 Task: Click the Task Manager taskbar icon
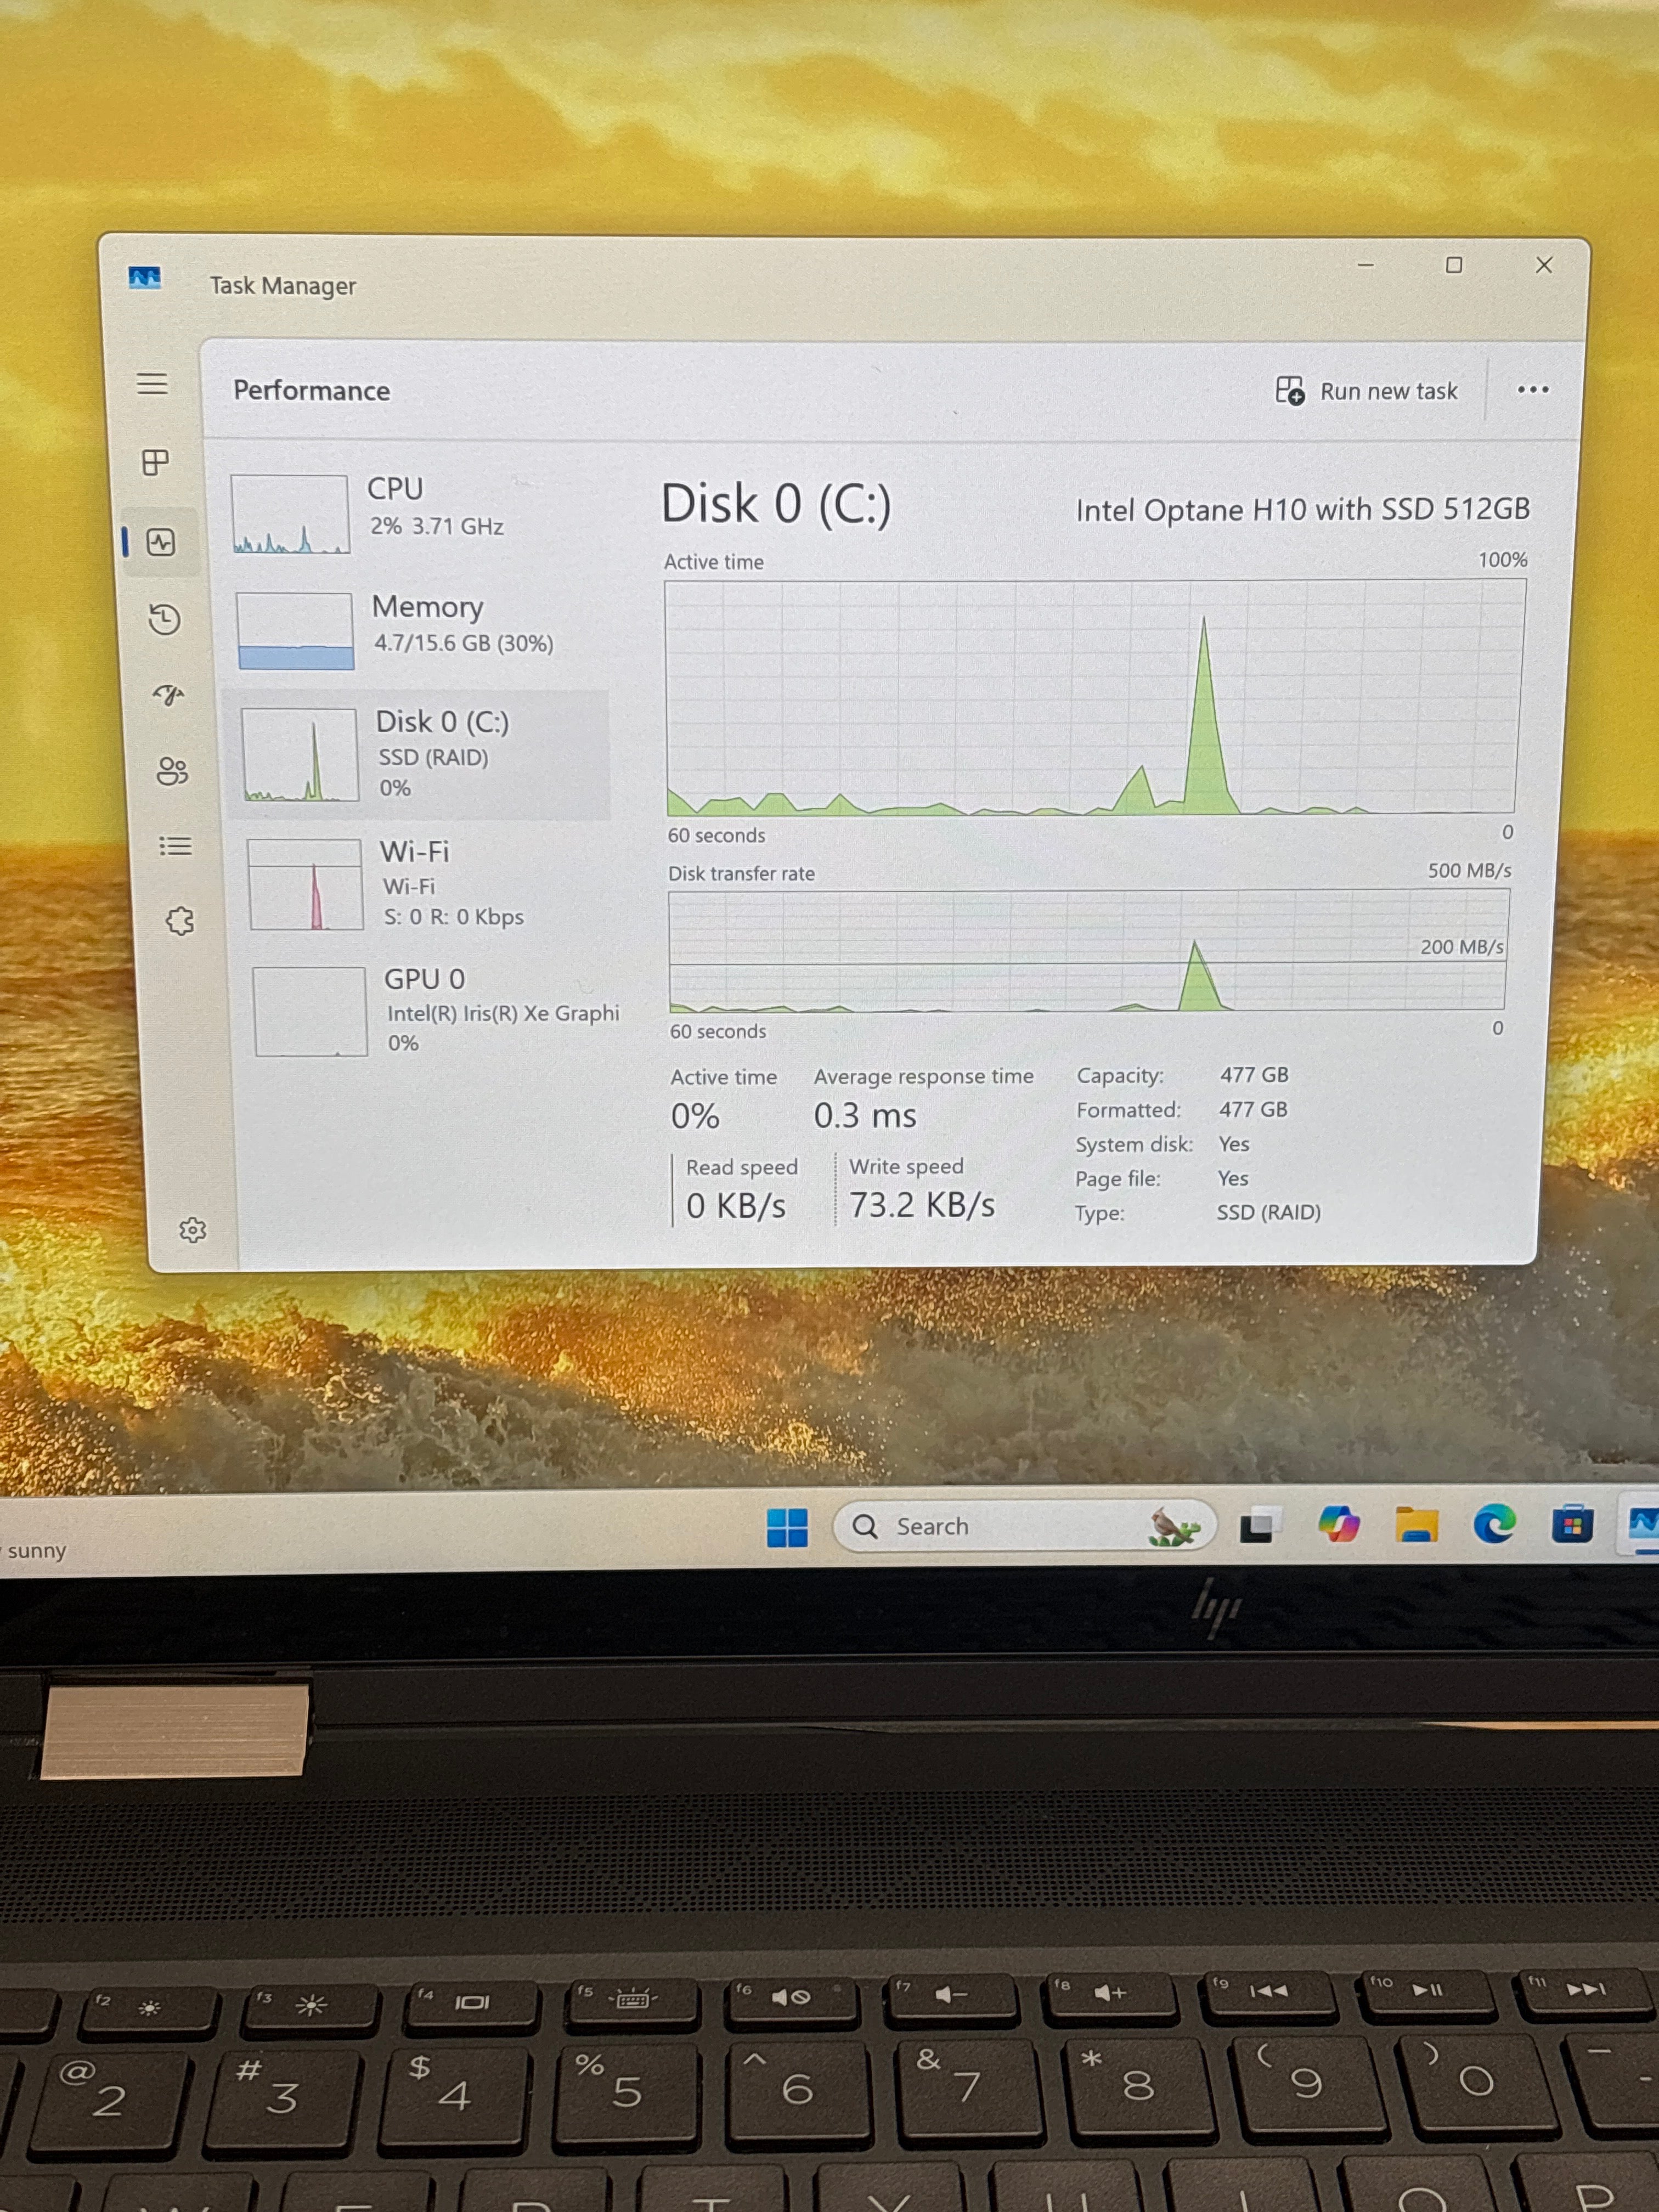(1642, 1524)
